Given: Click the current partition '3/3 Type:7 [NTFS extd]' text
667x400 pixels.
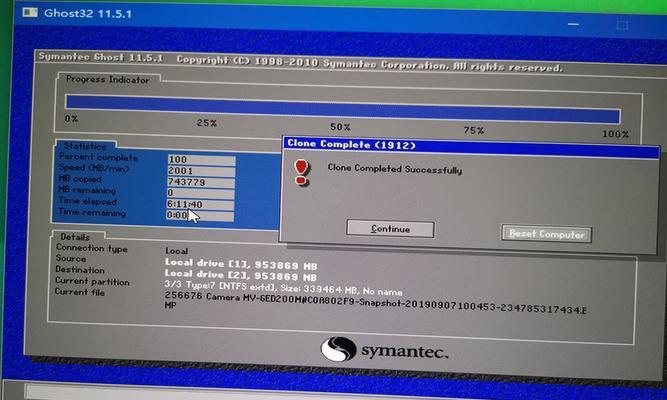Looking at the screenshot, I should (220, 286).
